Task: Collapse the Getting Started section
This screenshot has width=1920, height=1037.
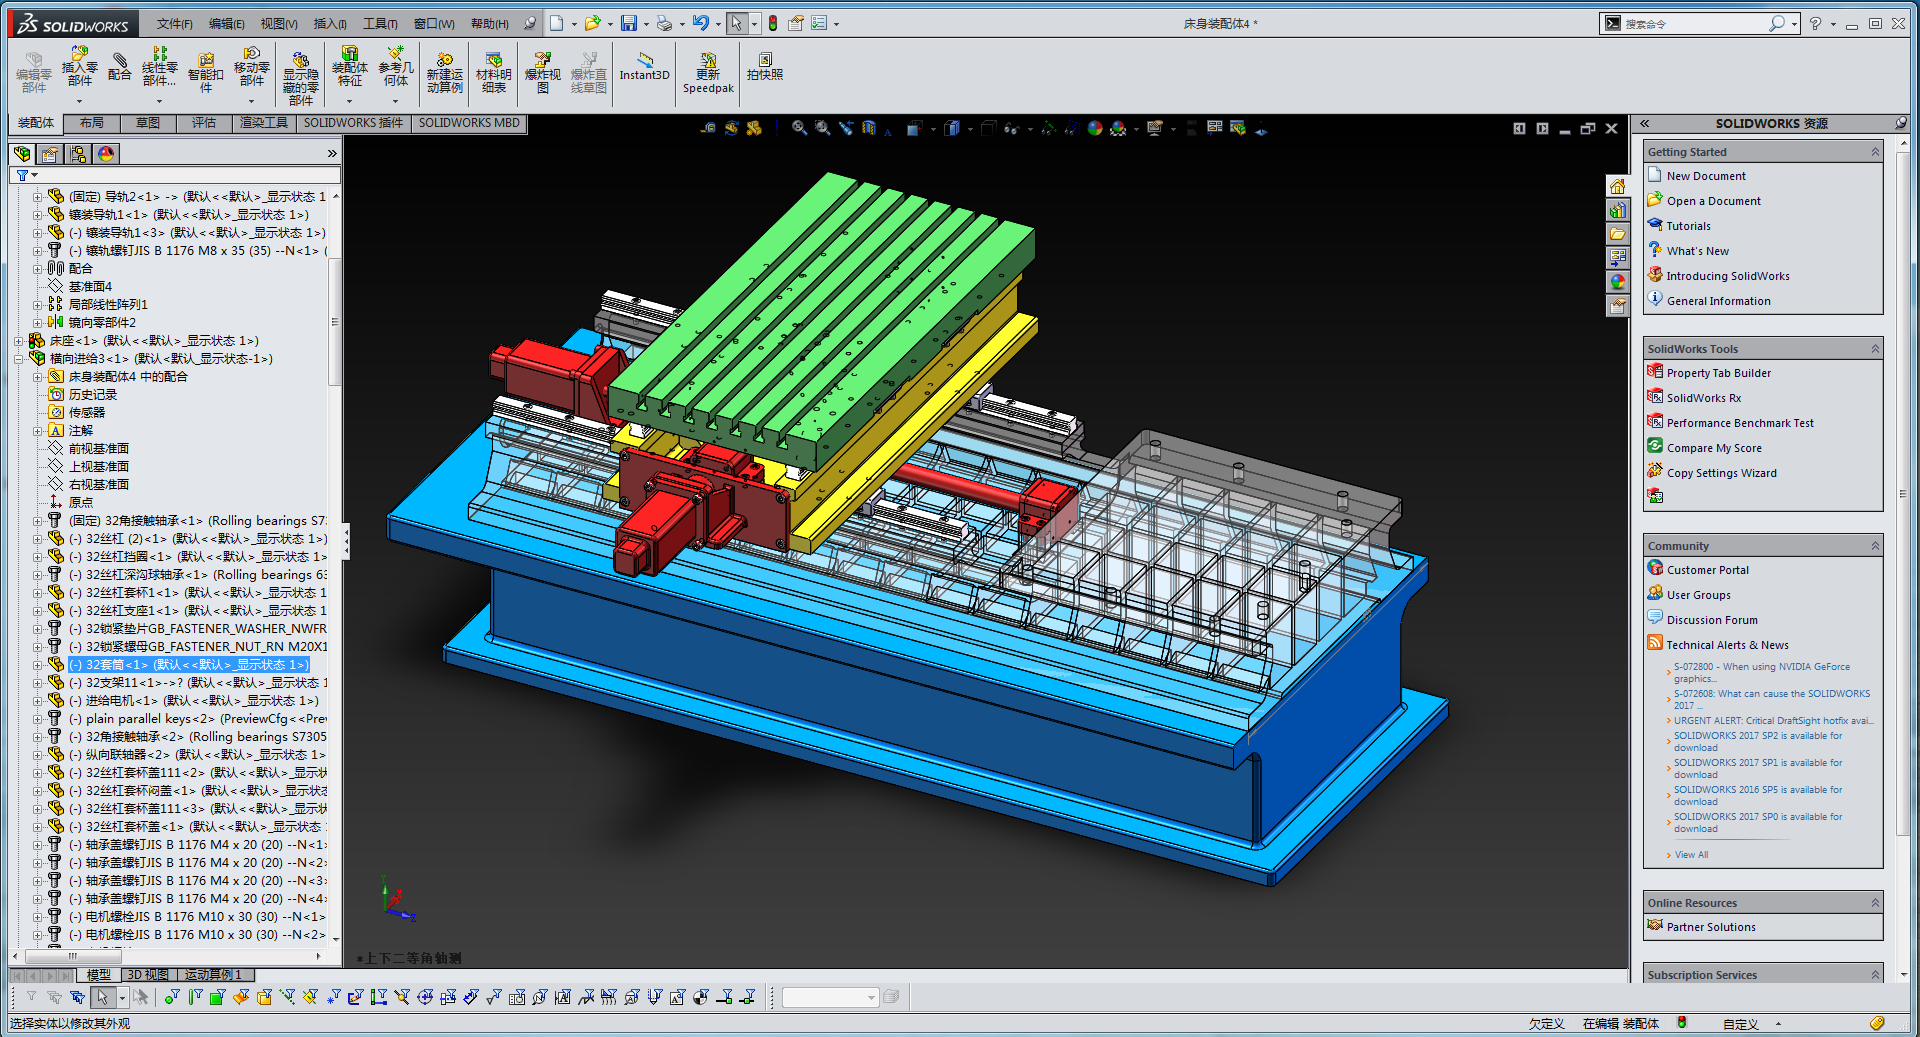Action: pyautogui.click(x=1875, y=152)
